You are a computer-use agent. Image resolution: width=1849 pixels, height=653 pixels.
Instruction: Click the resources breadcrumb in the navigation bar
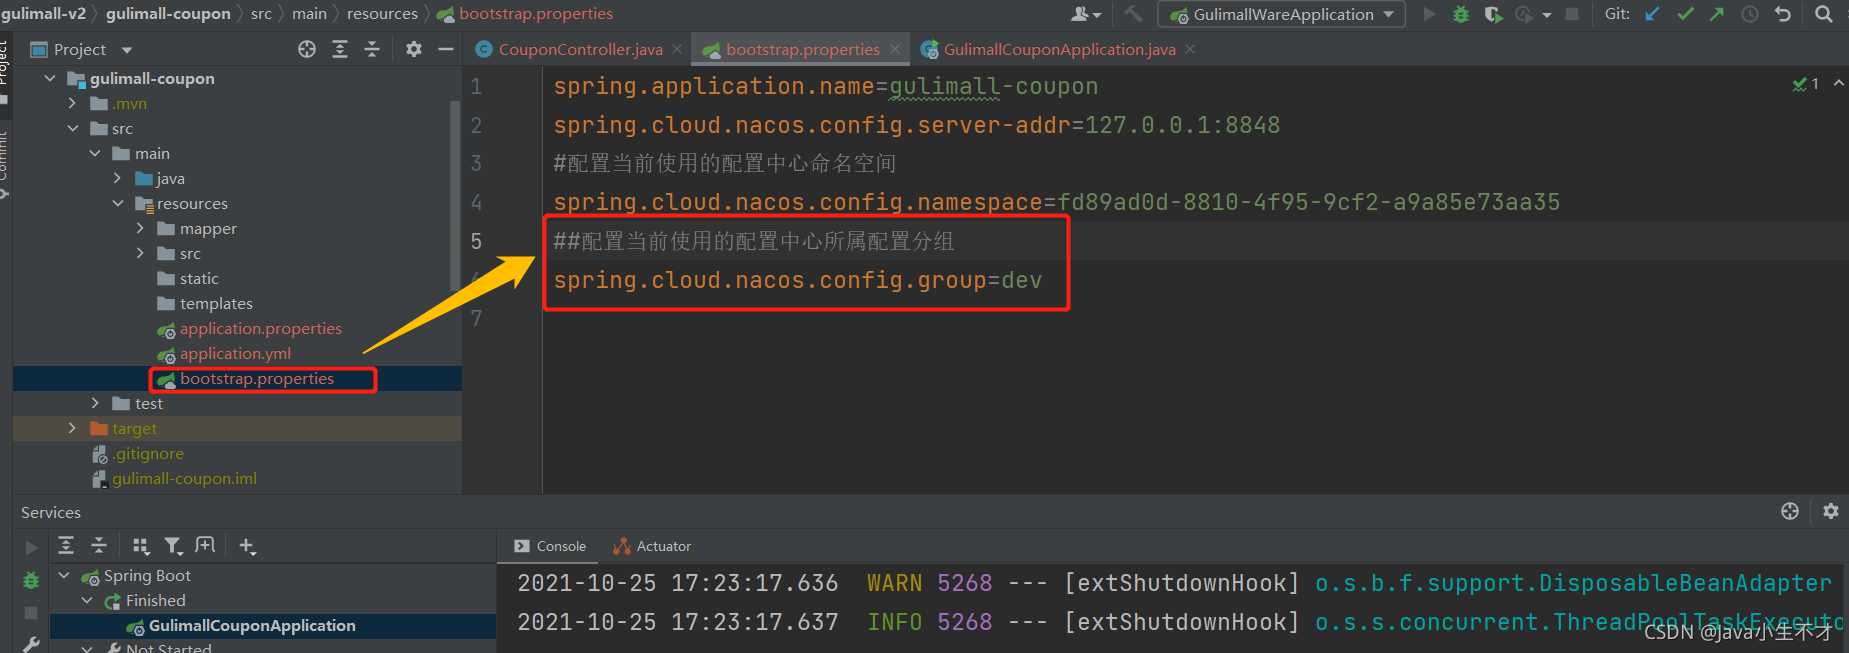382,14
